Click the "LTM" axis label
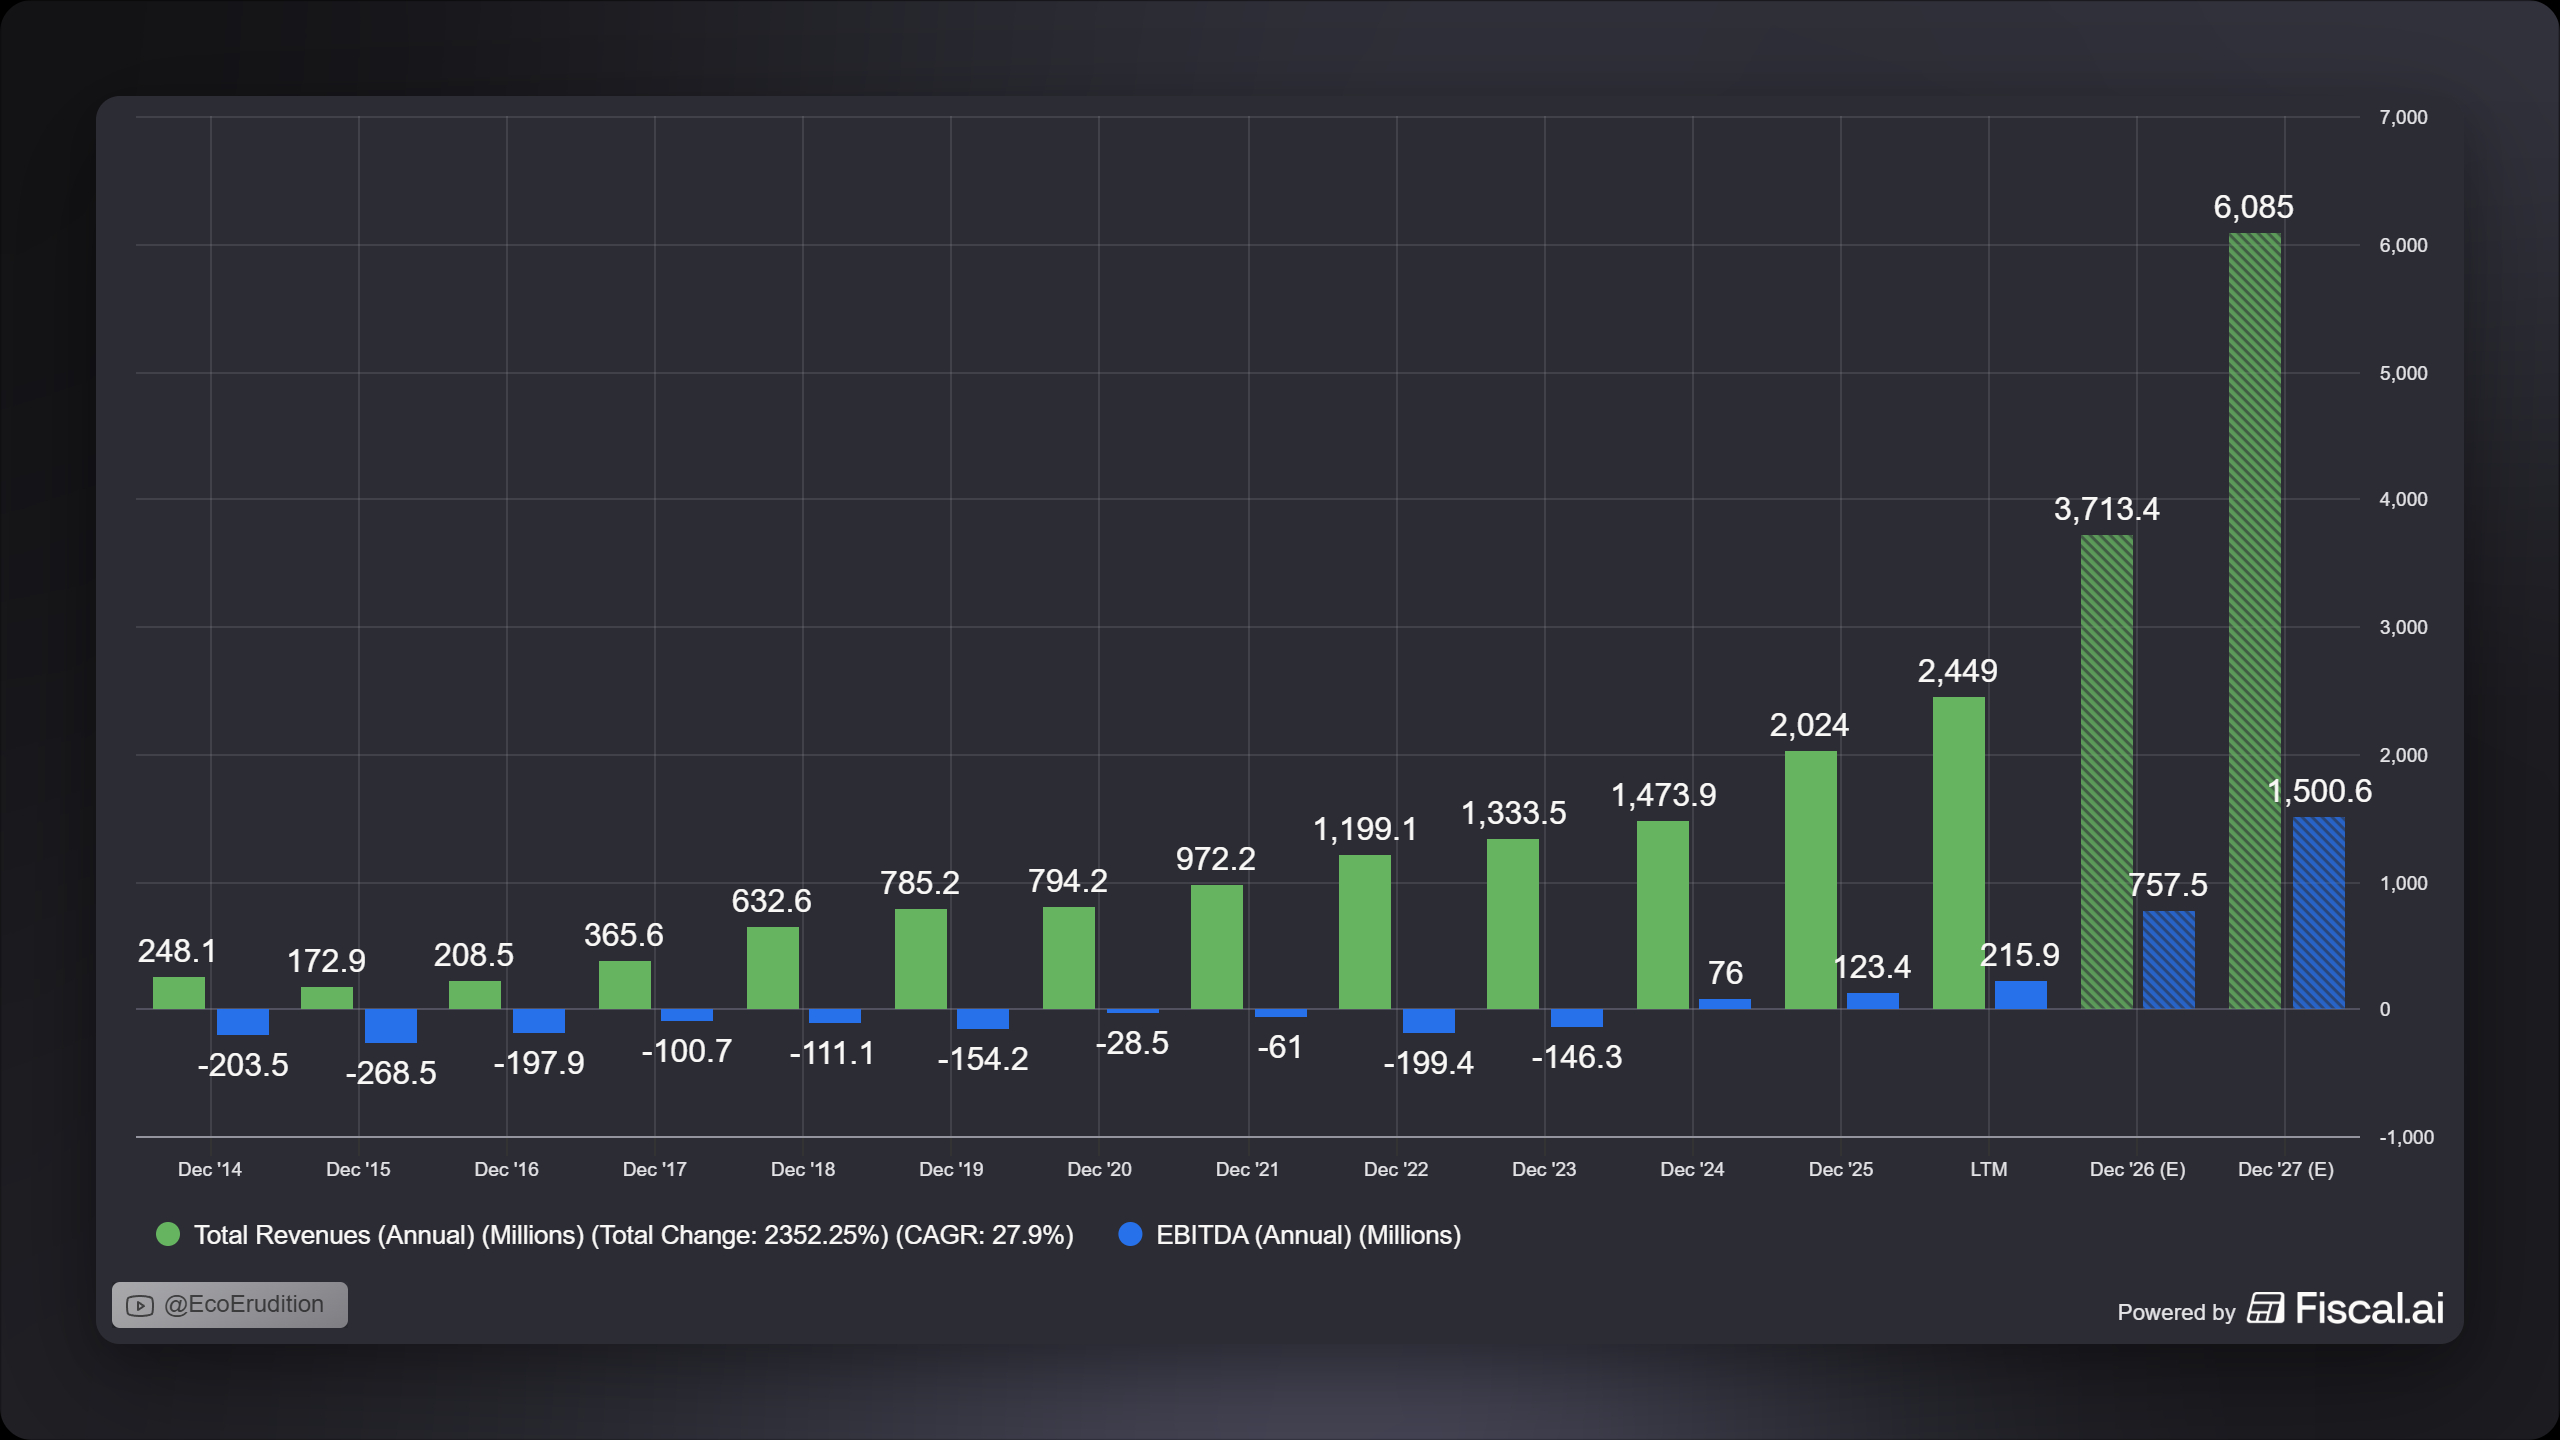 1989,1169
